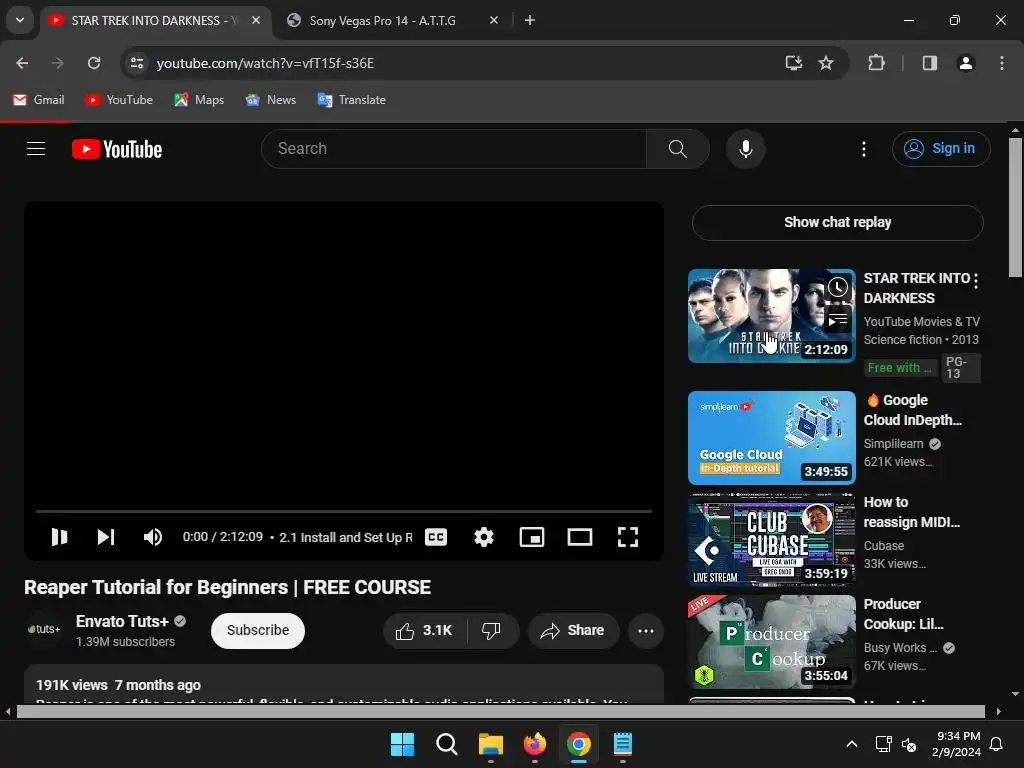View site information icon
This screenshot has height=768, width=1024.
pyautogui.click(x=136, y=63)
